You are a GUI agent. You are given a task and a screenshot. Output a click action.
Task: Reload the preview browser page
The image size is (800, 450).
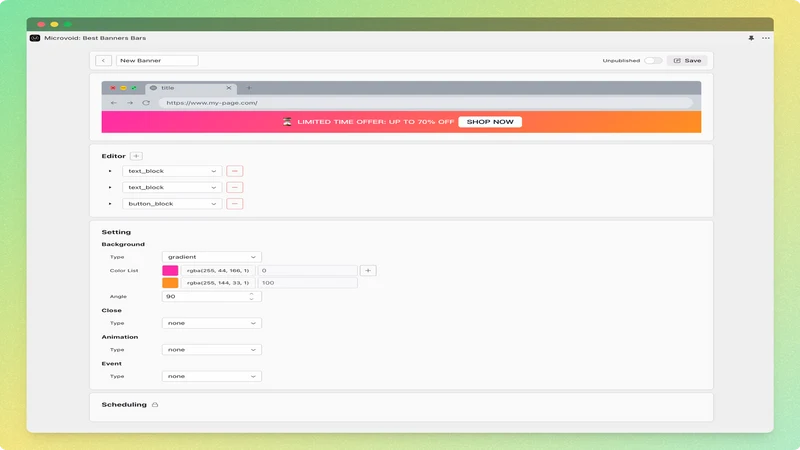click(x=146, y=103)
